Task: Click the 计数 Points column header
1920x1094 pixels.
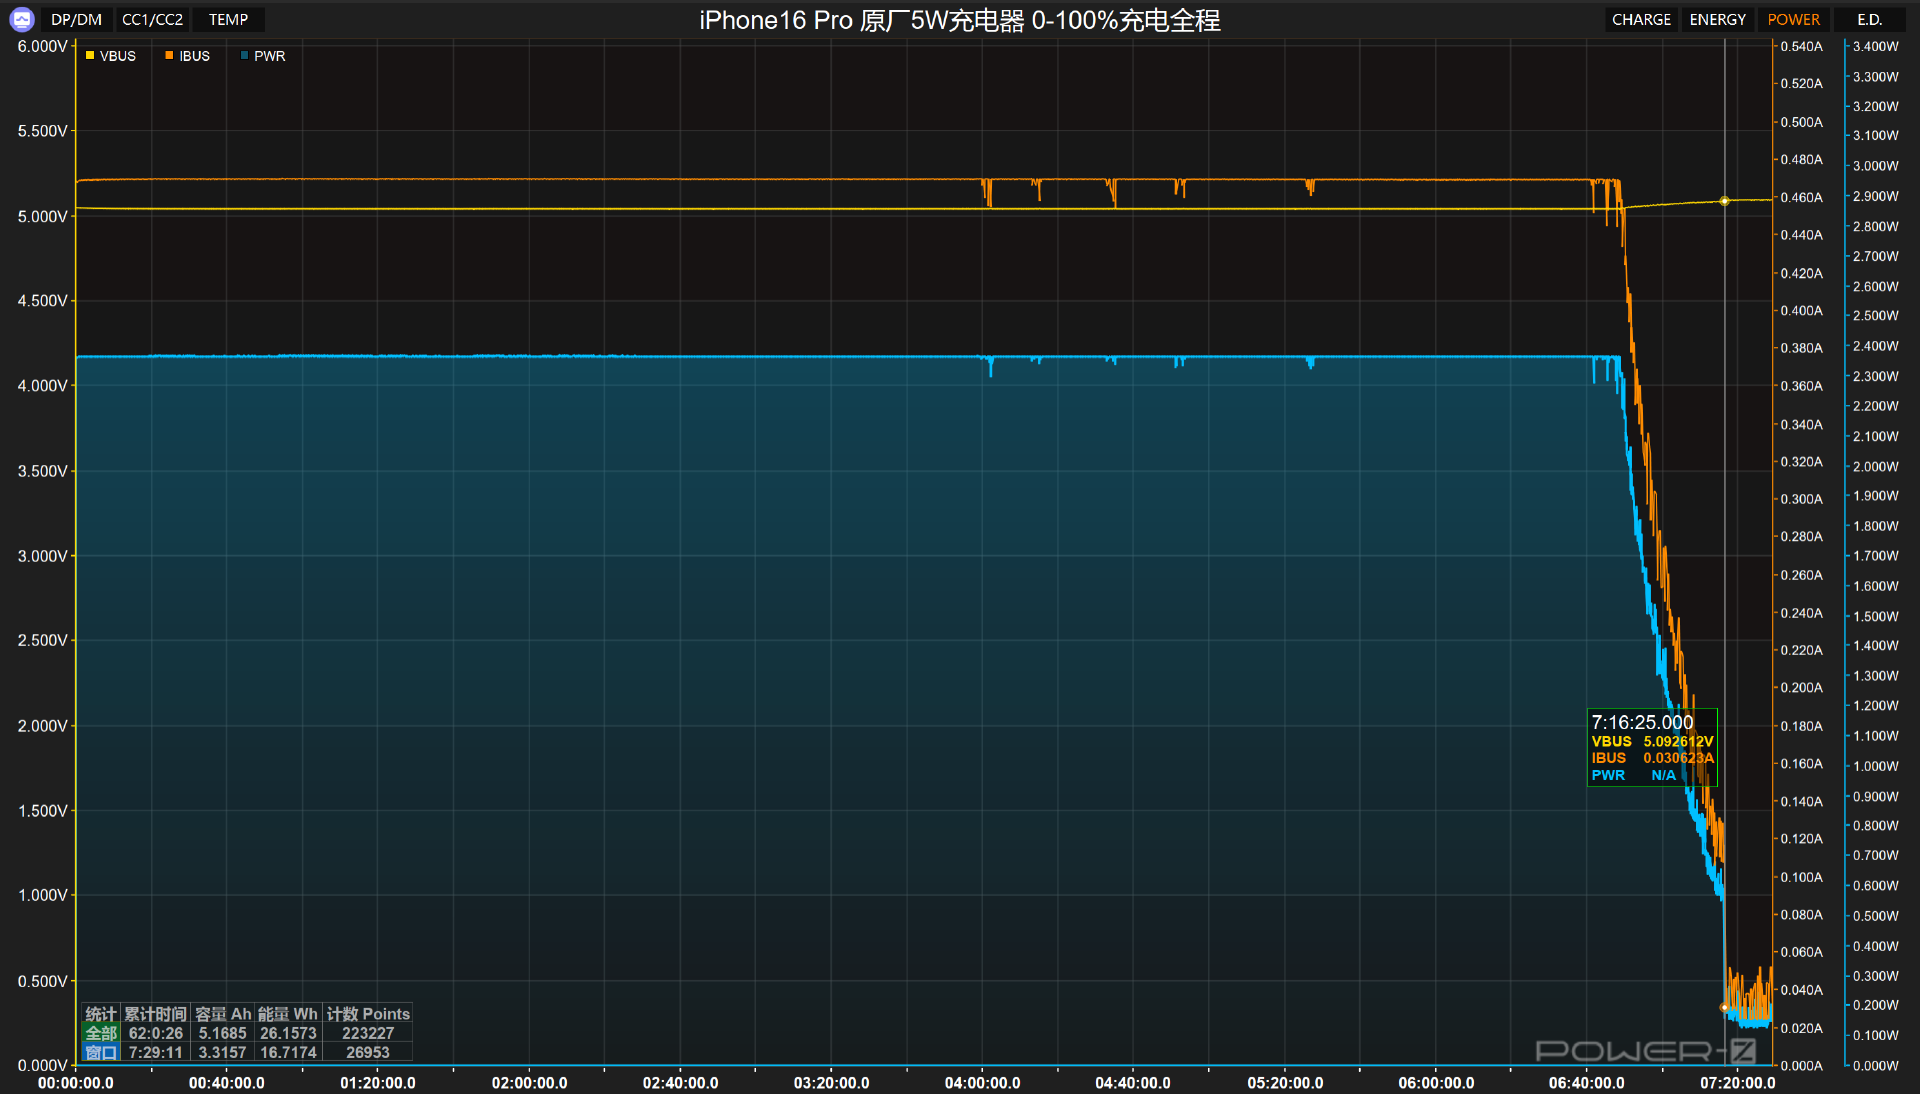Action: pyautogui.click(x=368, y=1014)
